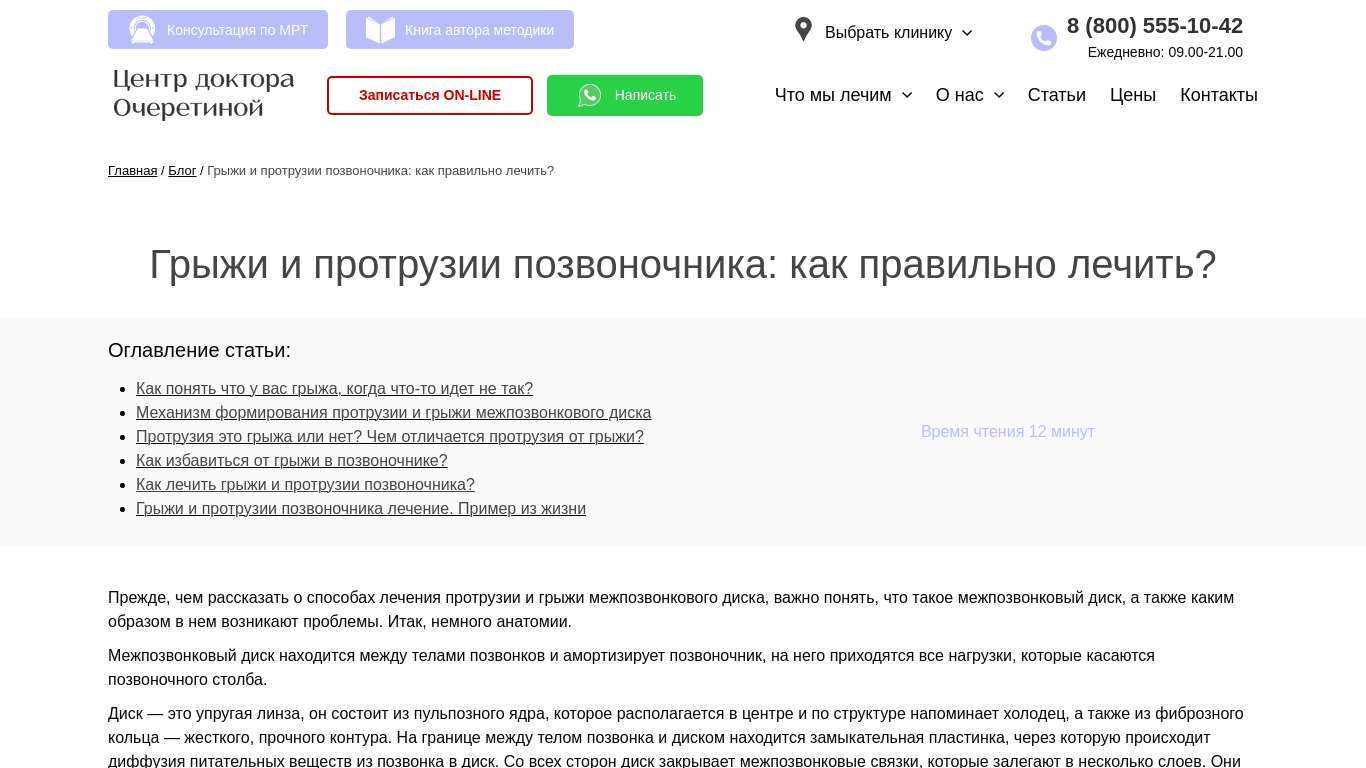The height and width of the screenshot is (768, 1366).
Task: Open the Центр доктора Очеретиной logo
Action: tap(204, 94)
